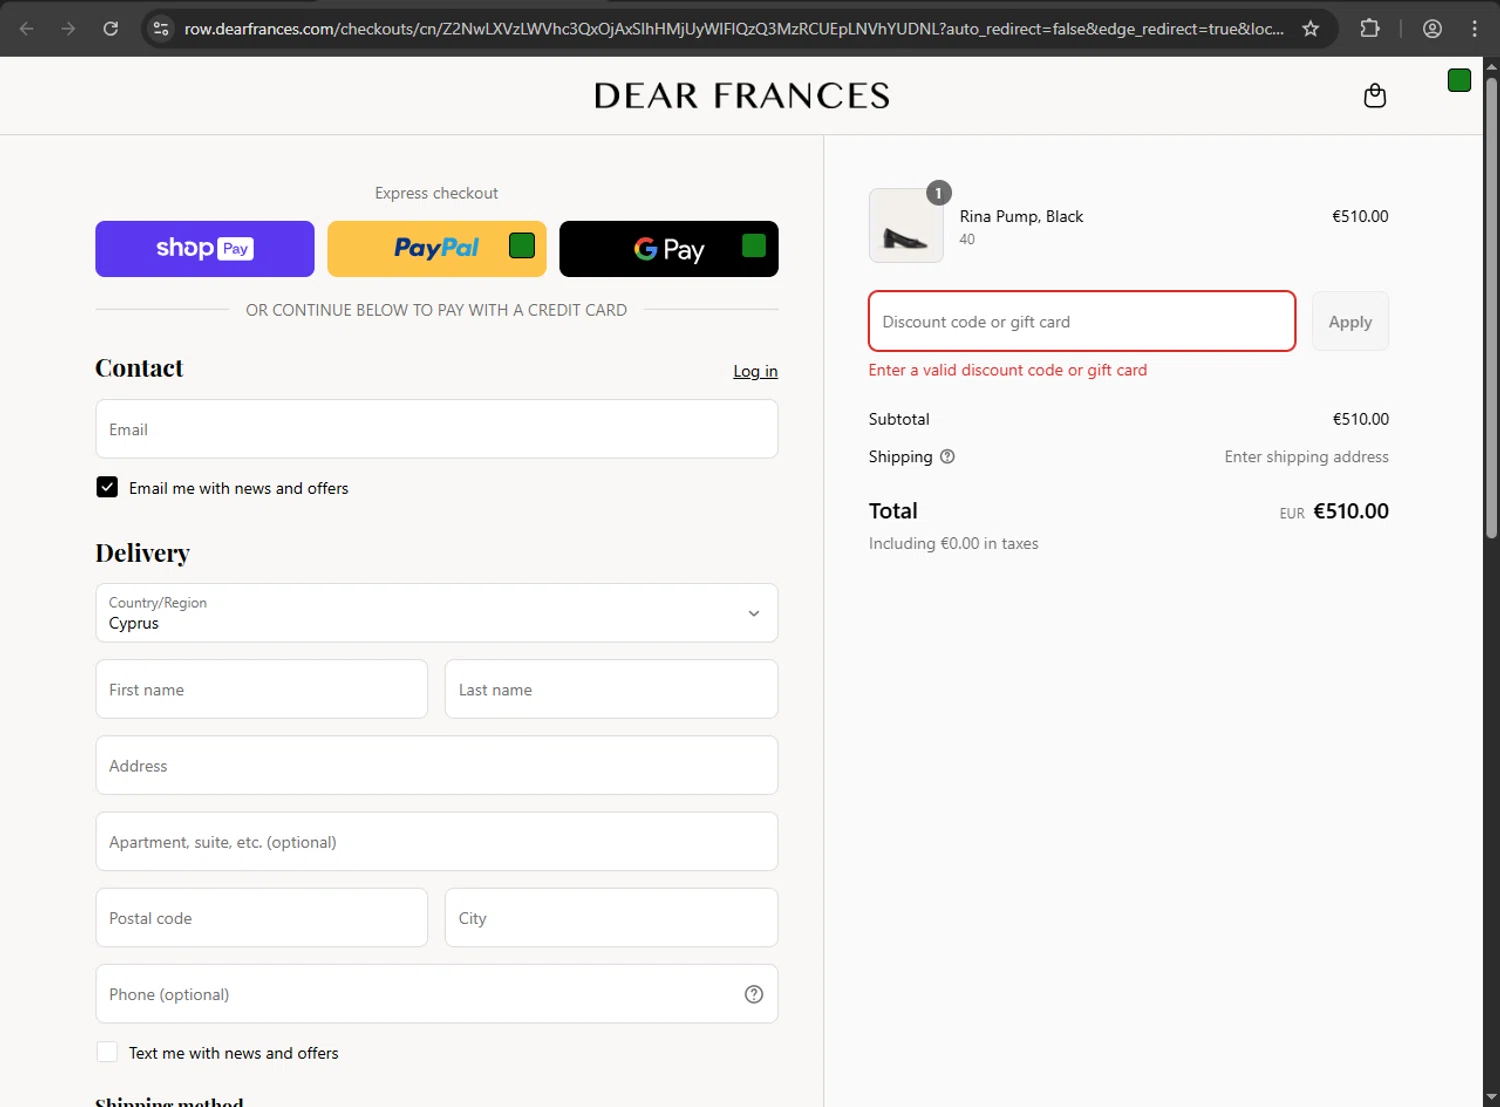Focus the First name field
Screen dimensions: 1500x1107
coord(262,689)
